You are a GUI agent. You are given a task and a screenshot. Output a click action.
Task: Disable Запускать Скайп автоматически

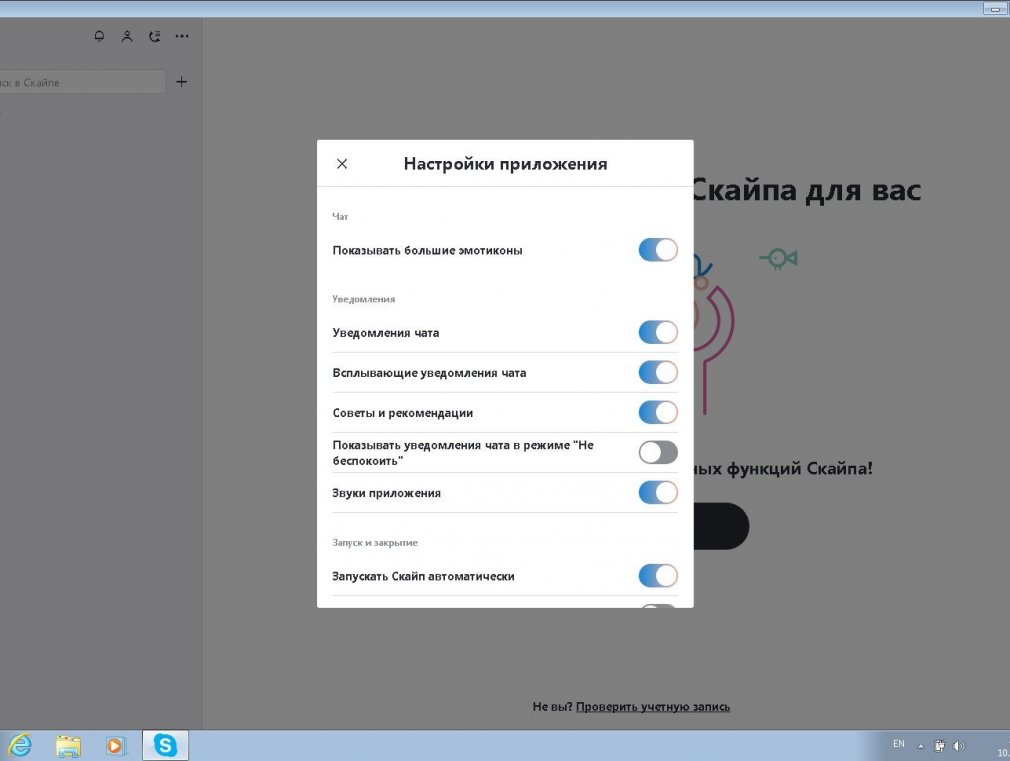(x=658, y=575)
